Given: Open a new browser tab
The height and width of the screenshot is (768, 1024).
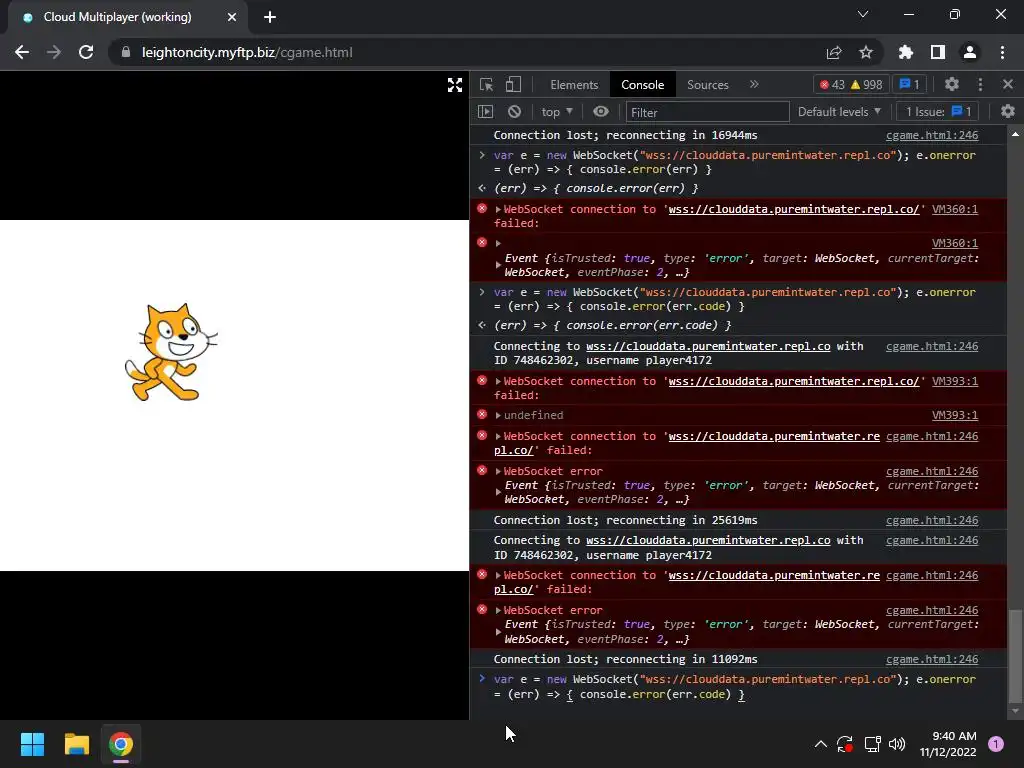Looking at the screenshot, I should coord(270,17).
